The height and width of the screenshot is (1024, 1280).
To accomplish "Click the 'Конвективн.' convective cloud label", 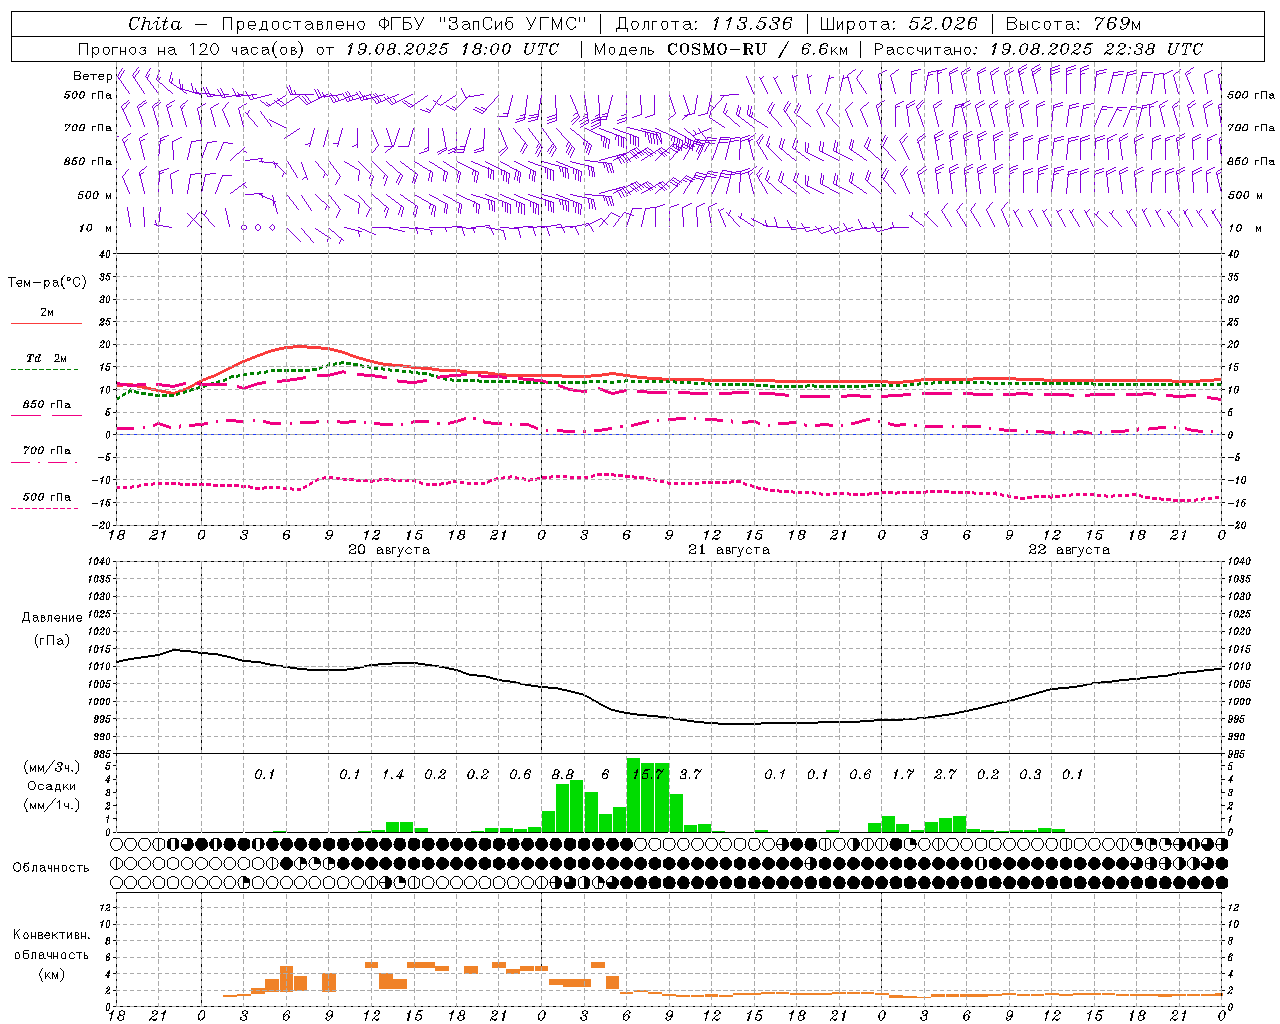I will click(51, 935).
